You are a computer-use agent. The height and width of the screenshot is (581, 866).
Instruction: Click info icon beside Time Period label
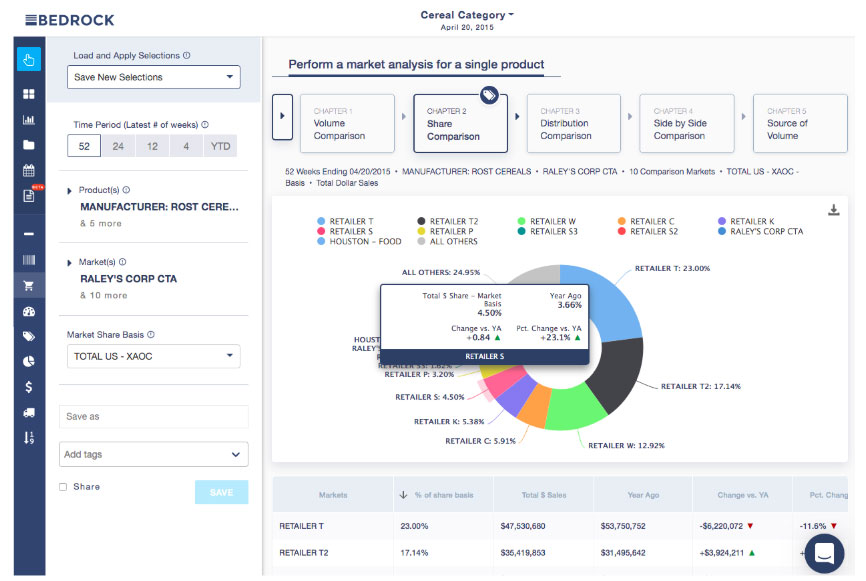tap(205, 125)
